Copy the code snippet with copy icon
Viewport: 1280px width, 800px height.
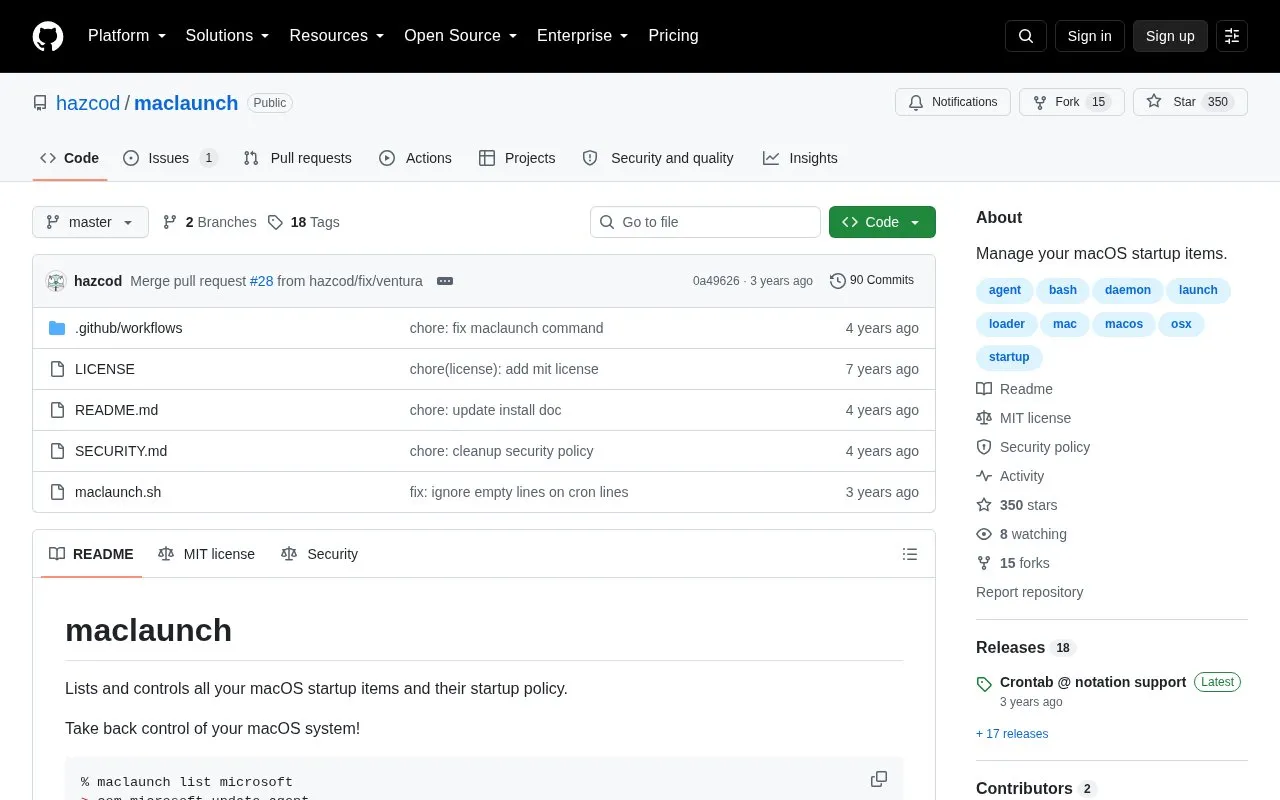(879, 779)
